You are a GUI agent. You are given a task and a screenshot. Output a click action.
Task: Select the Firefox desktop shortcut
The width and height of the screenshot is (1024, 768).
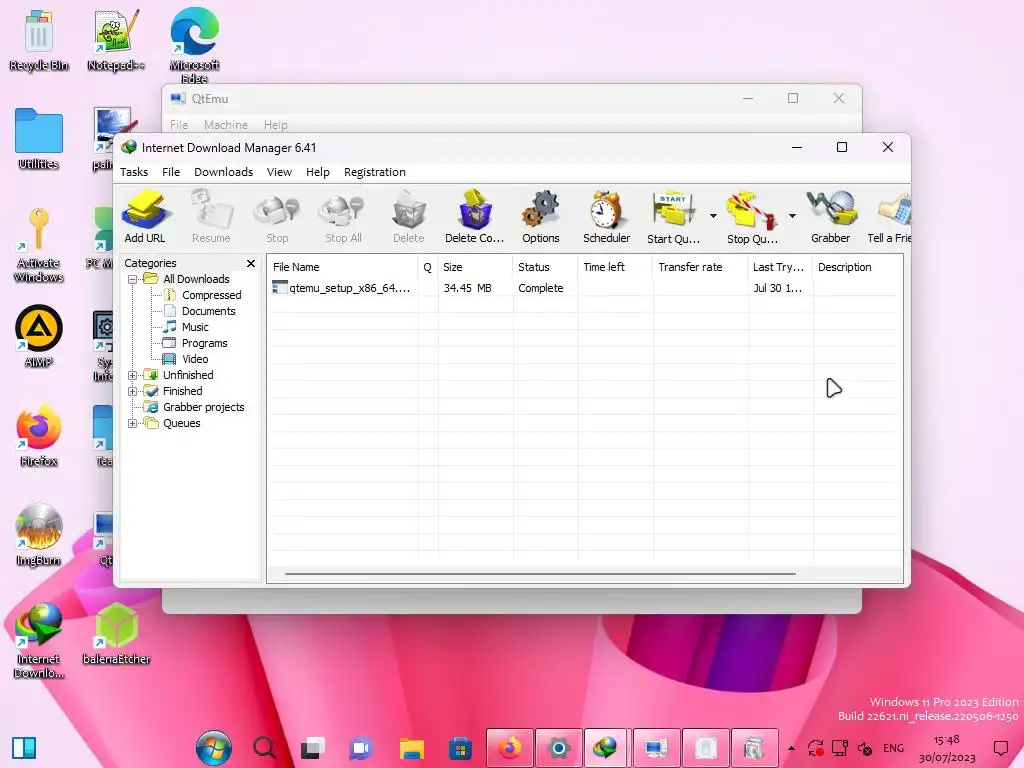pos(39,436)
